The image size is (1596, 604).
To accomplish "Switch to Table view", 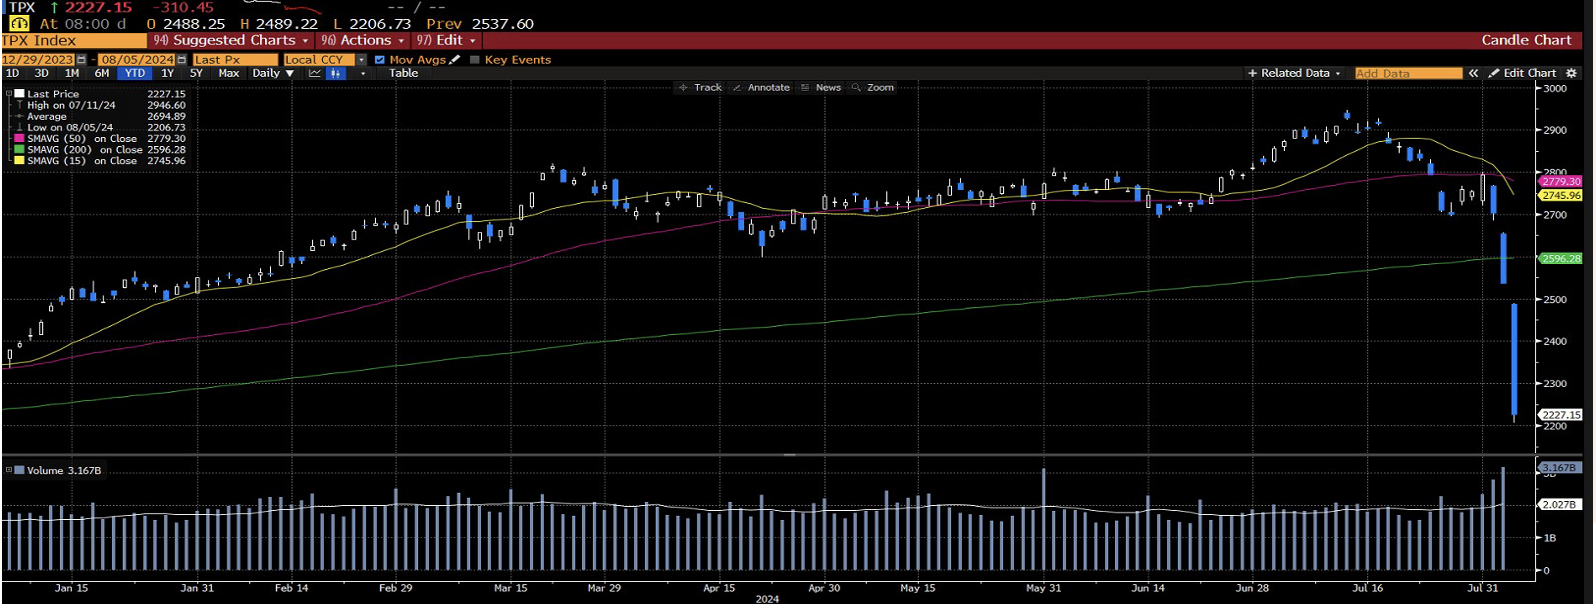I will (404, 73).
